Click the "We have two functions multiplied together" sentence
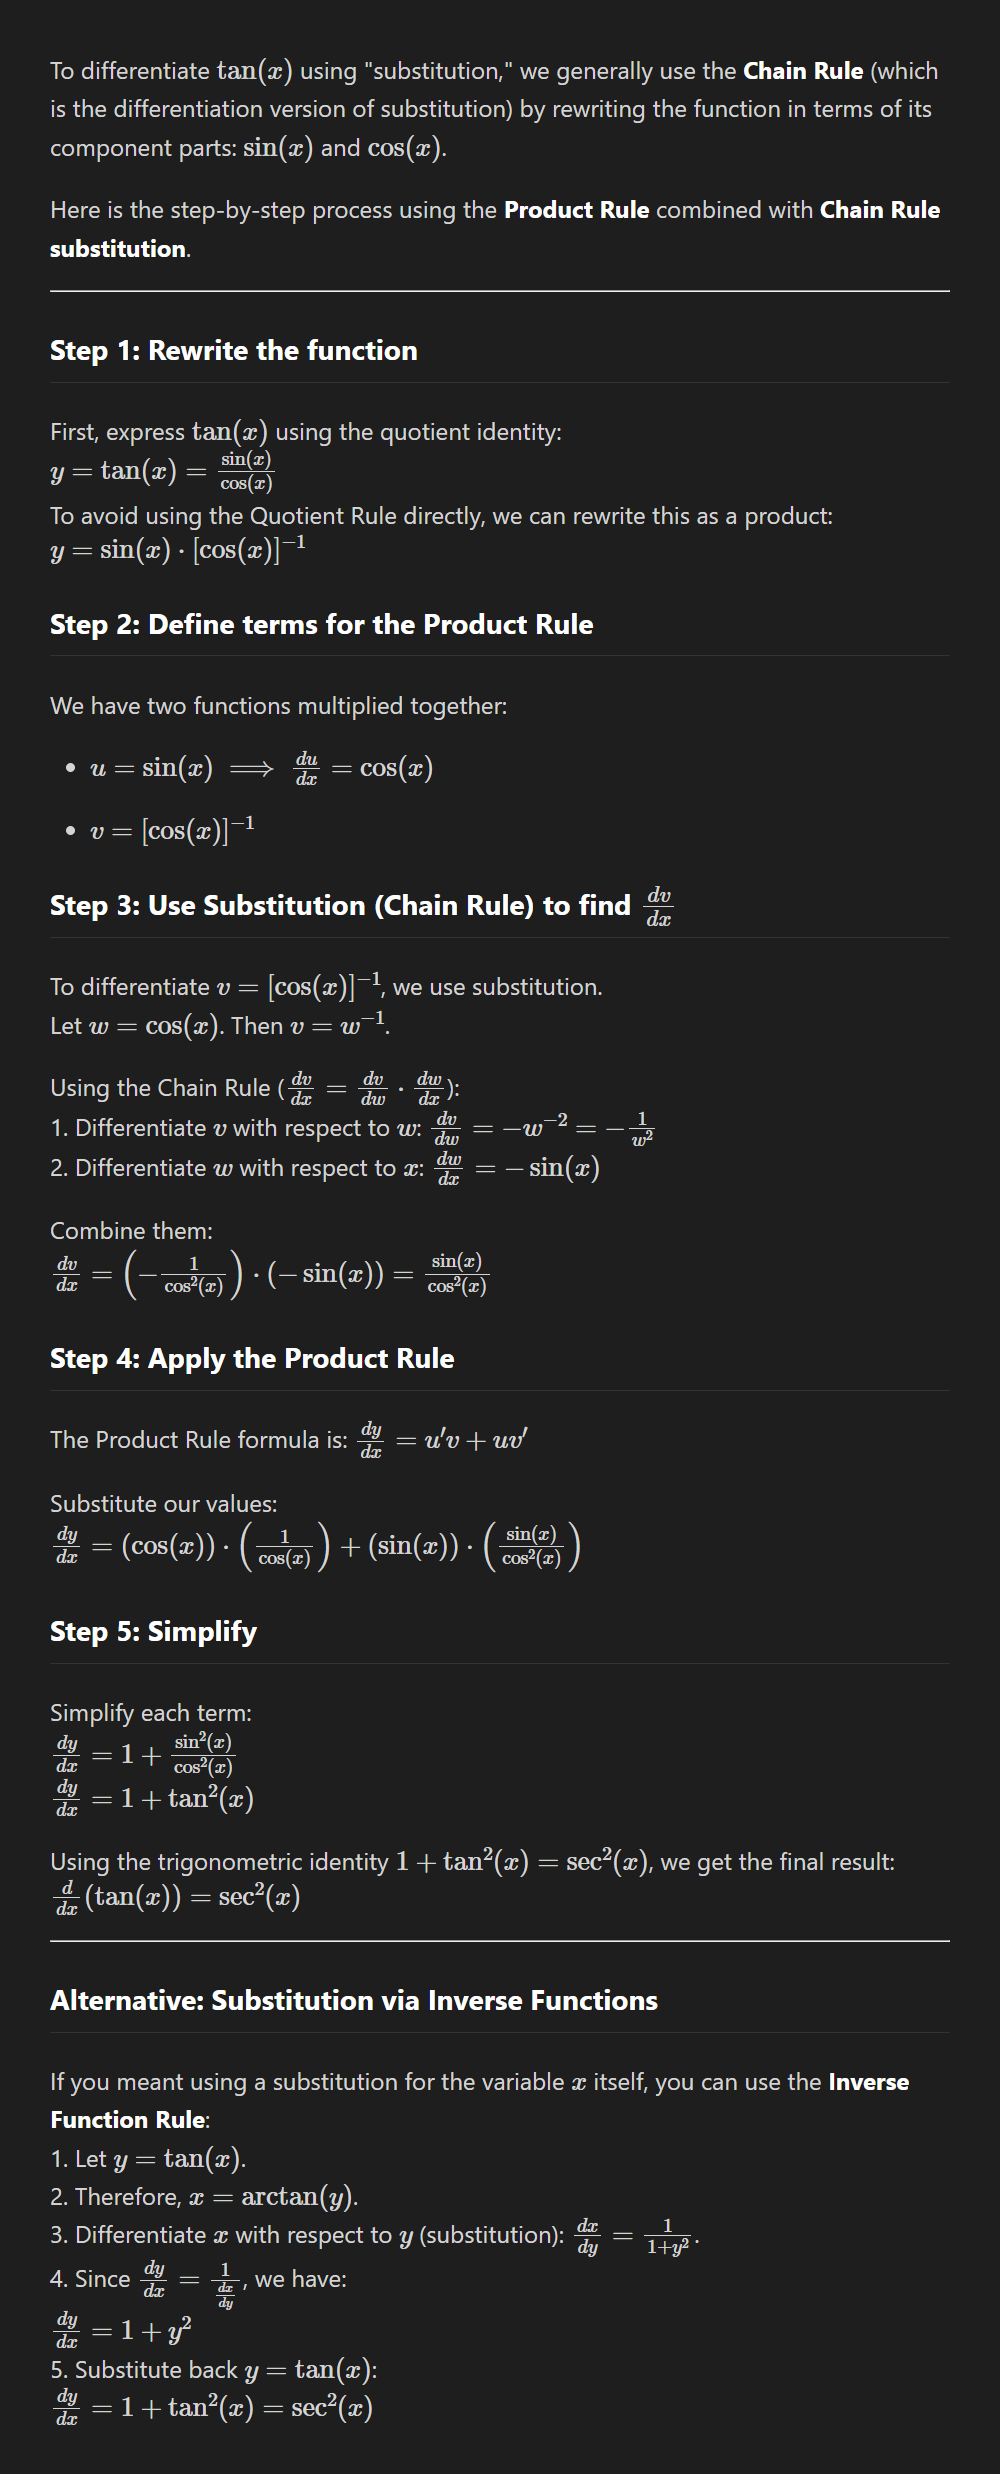This screenshot has width=1000, height=2474. [278, 707]
